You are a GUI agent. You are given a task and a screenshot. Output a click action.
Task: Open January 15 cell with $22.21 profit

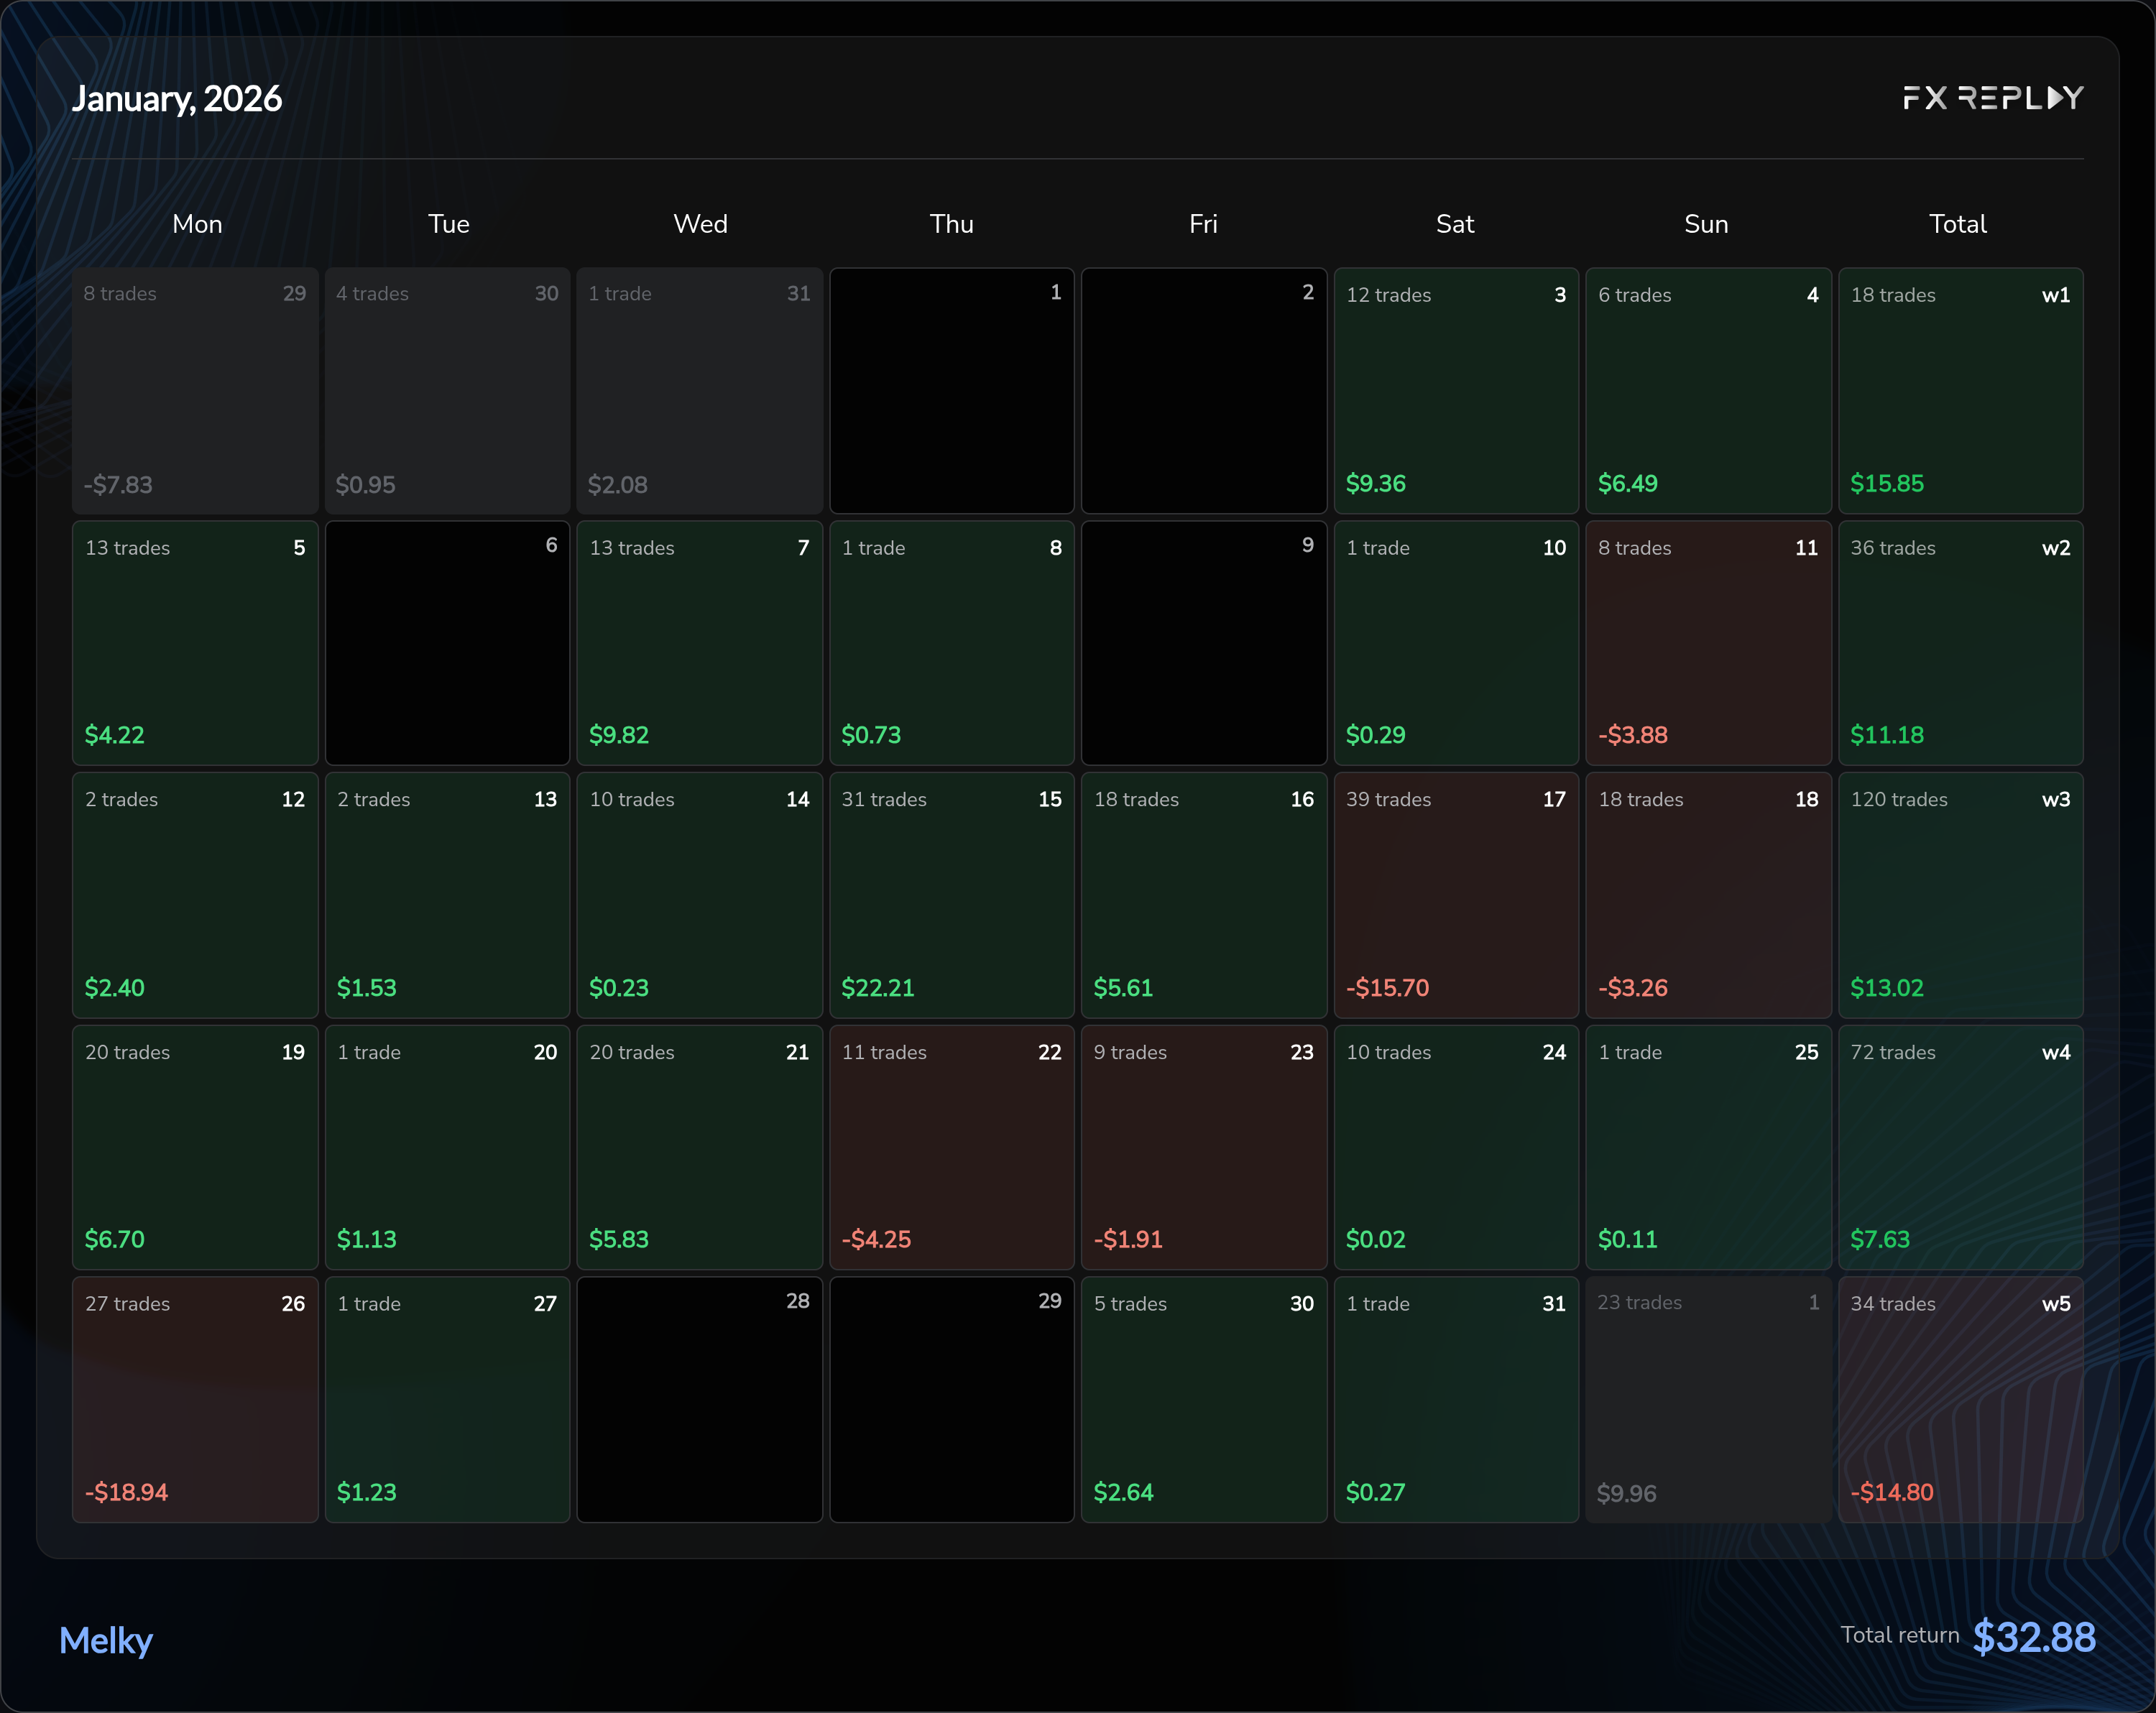click(951, 895)
